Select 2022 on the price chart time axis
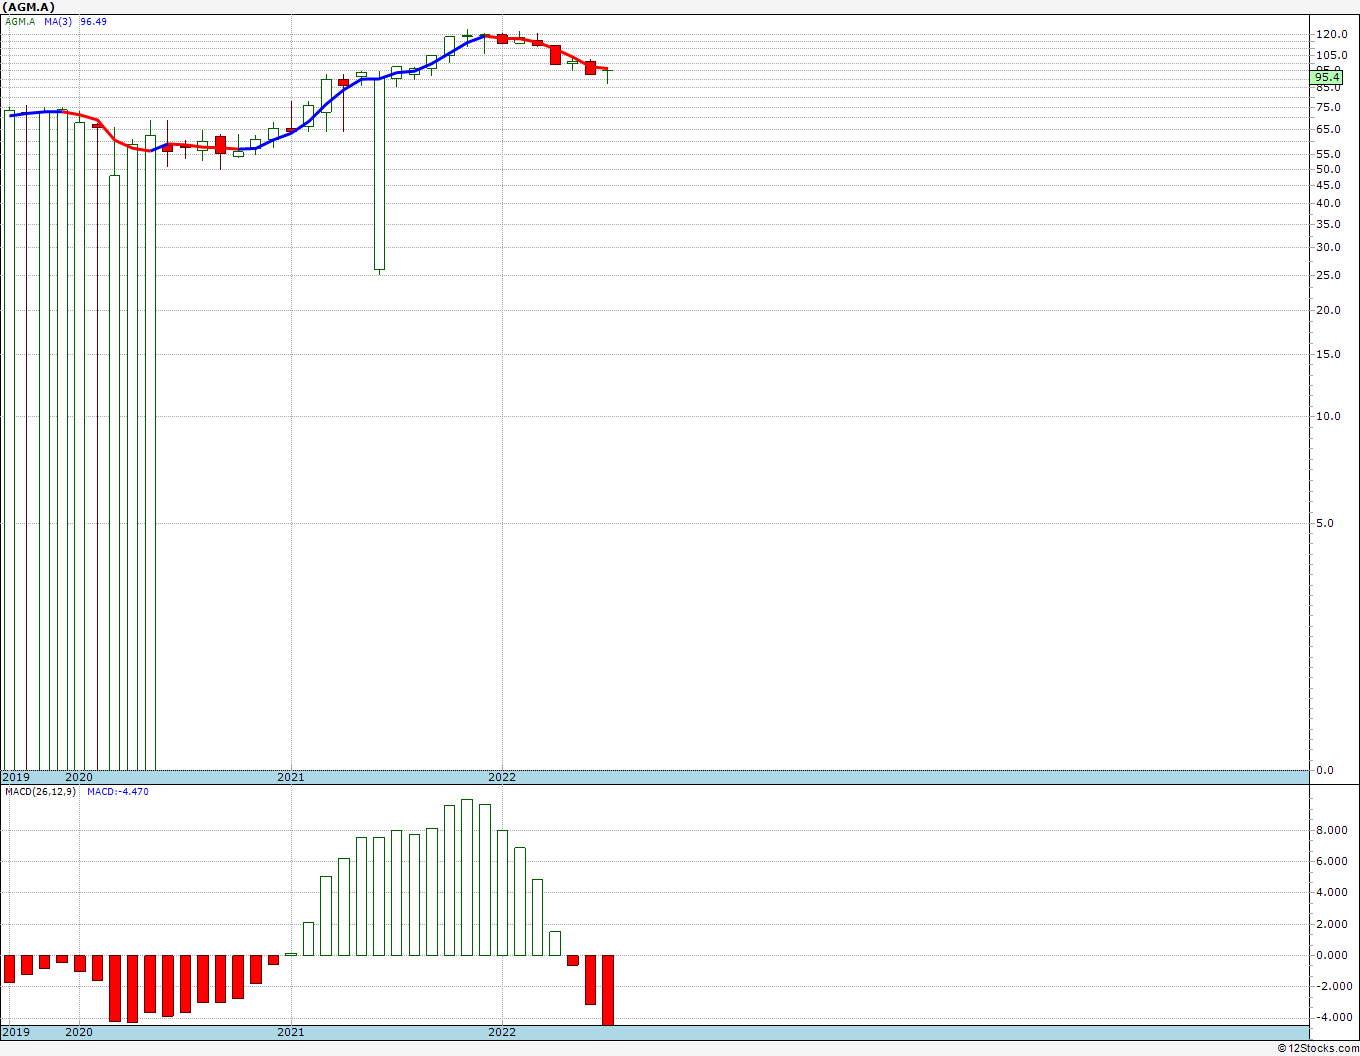 [x=502, y=777]
